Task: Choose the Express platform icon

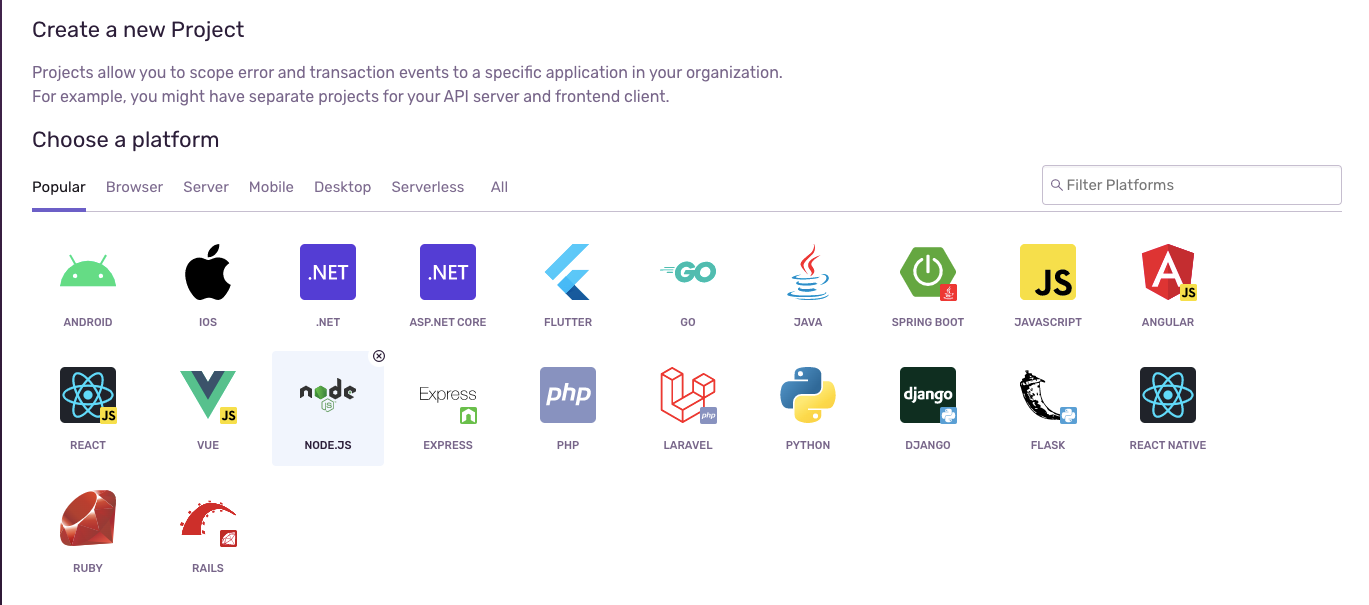Action: pyautogui.click(x=448, y=403)
